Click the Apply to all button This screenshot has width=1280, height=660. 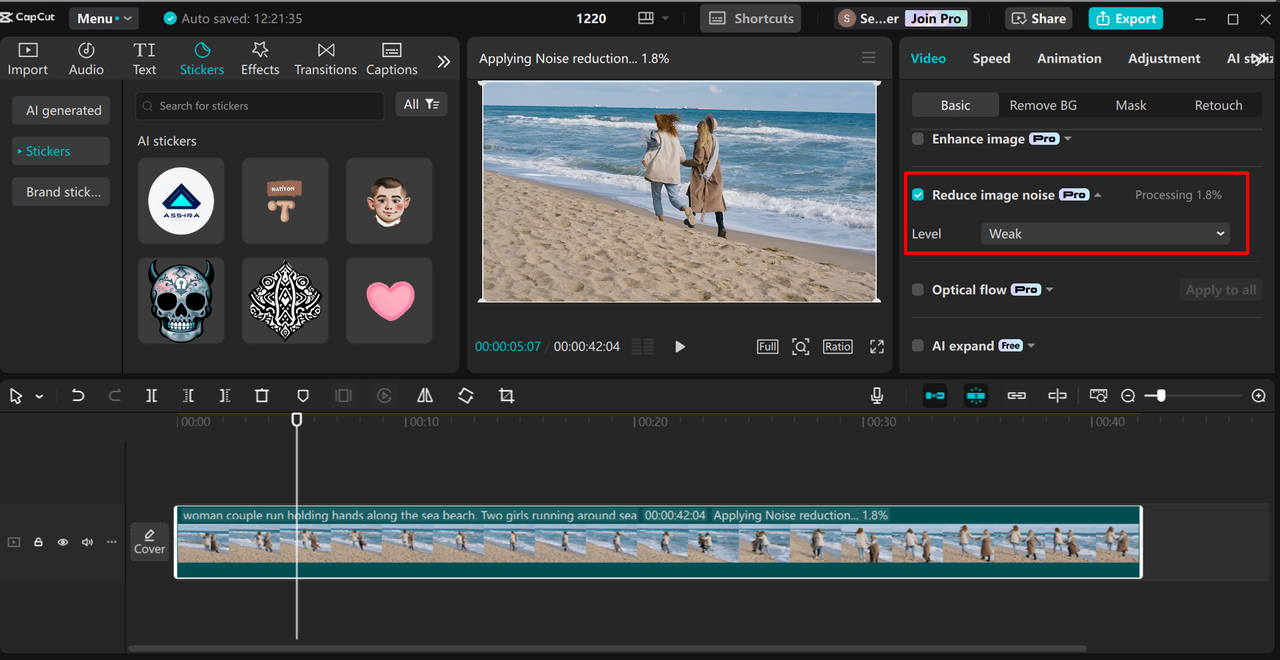1220,290
